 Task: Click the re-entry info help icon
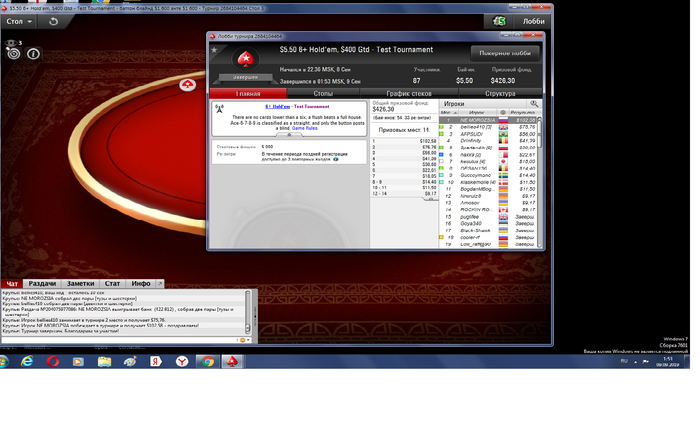coord(336,159)
